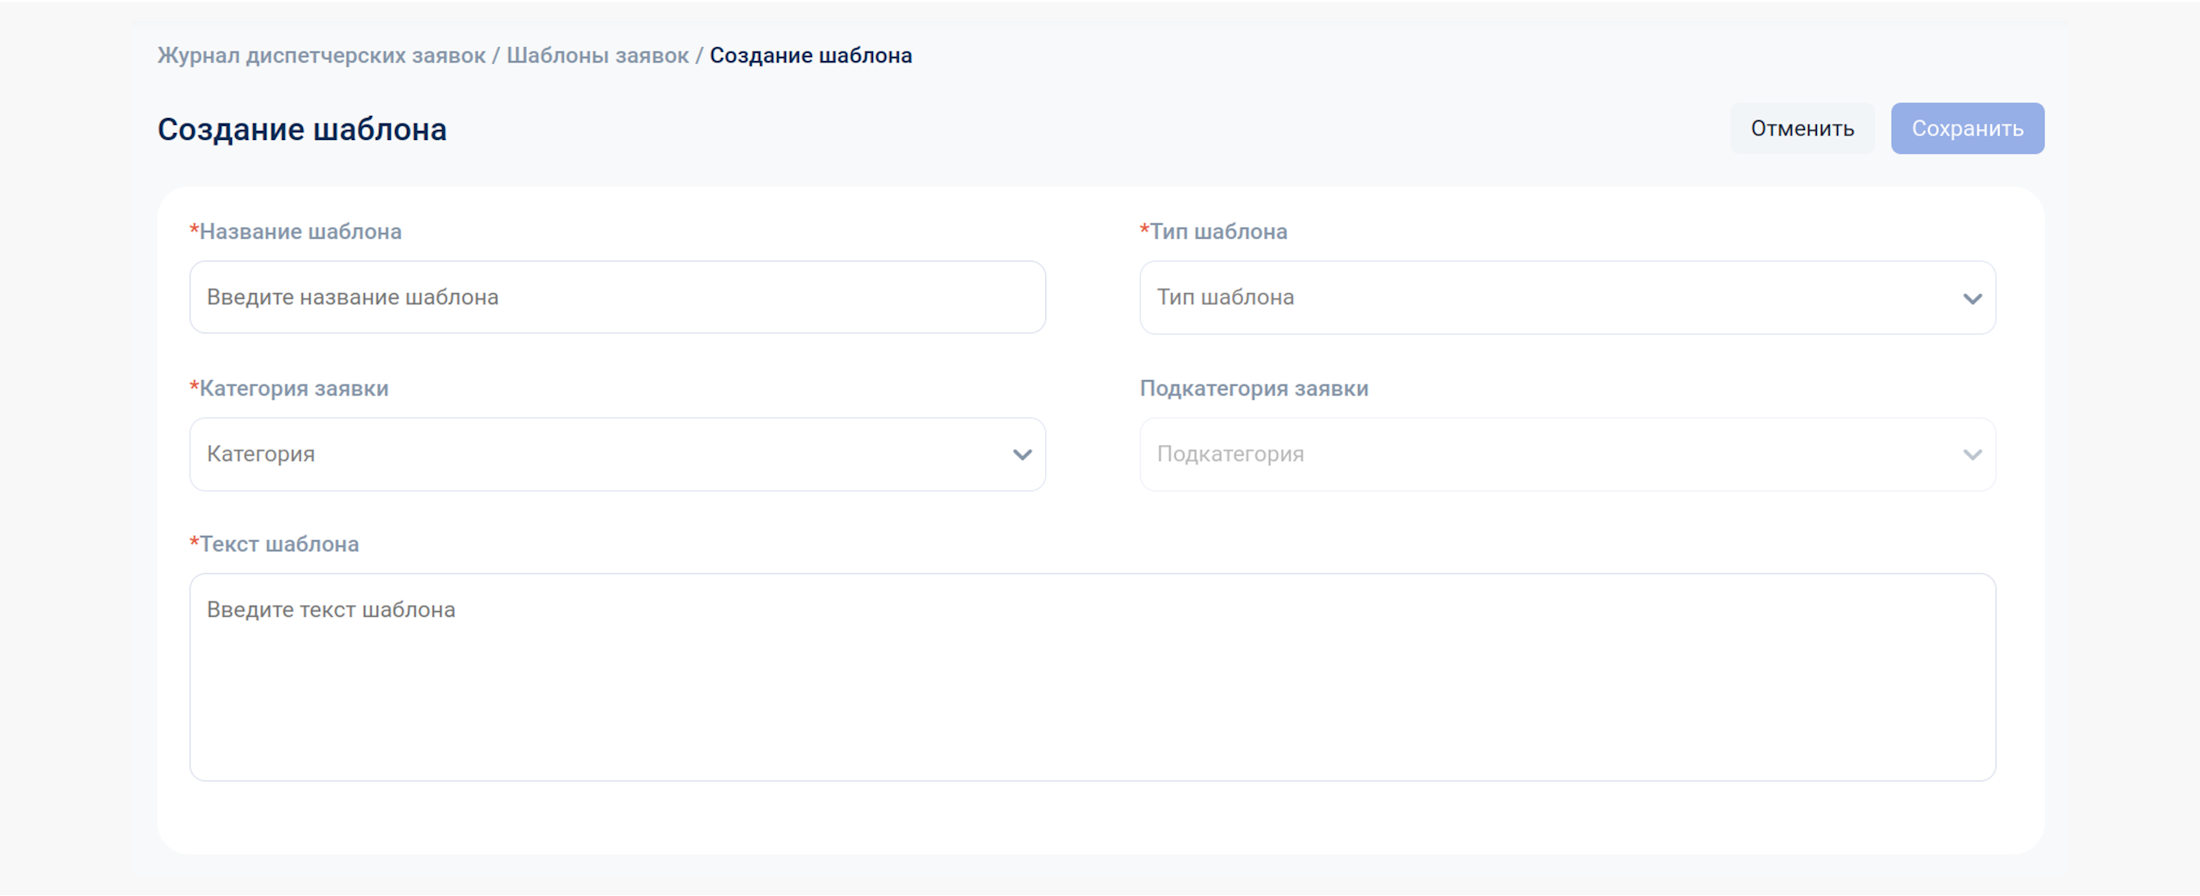Click the Тип шаблона field label
The image size is (2200, 896).
(1218, 232)
